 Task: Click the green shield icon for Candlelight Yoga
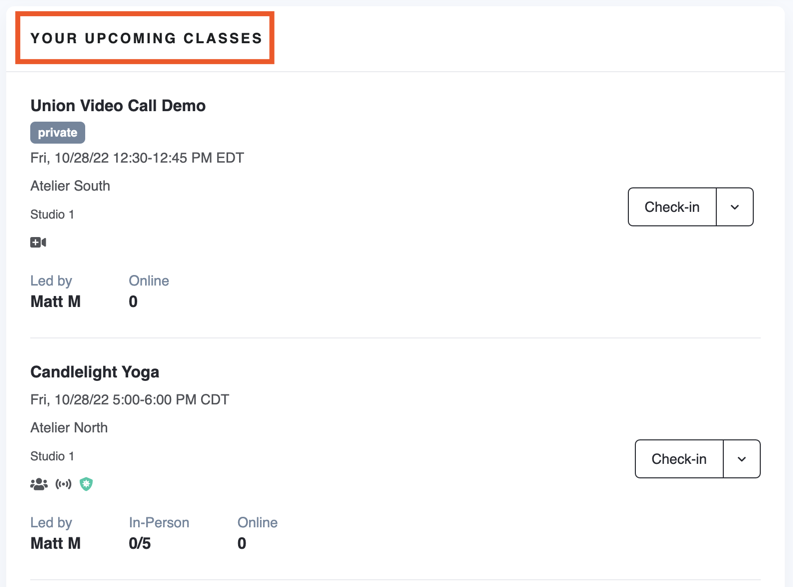[86, 484]
